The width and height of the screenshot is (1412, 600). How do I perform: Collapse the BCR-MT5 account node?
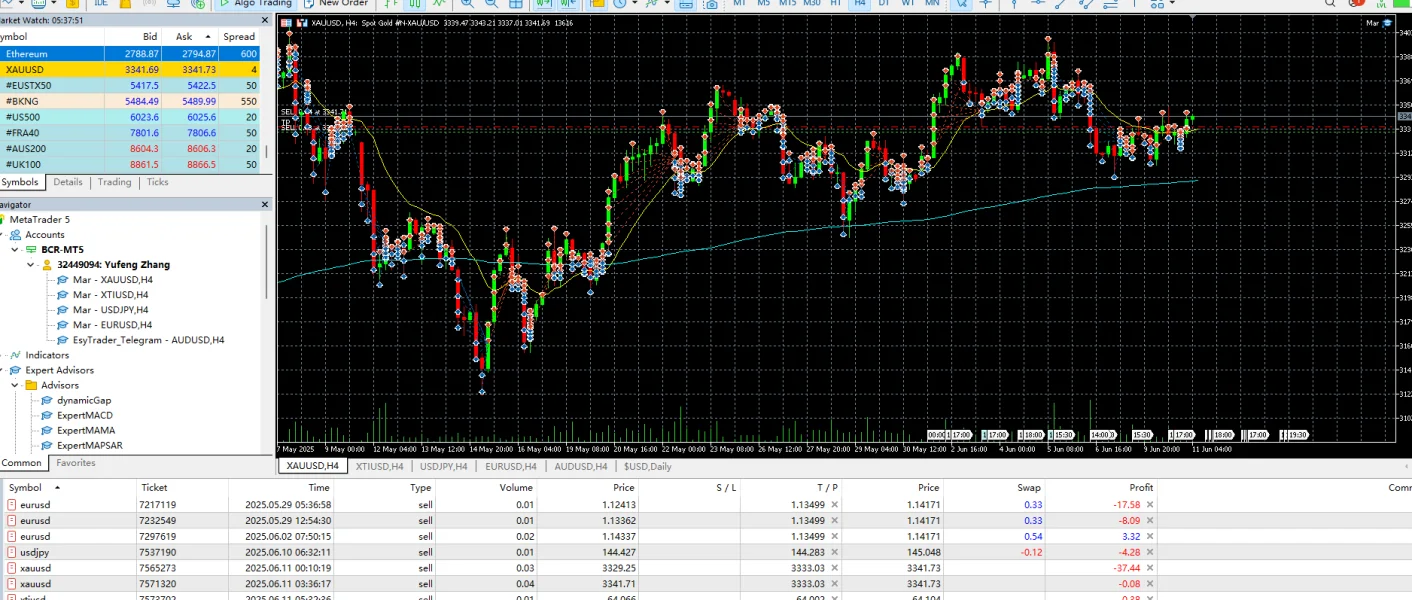16,250
